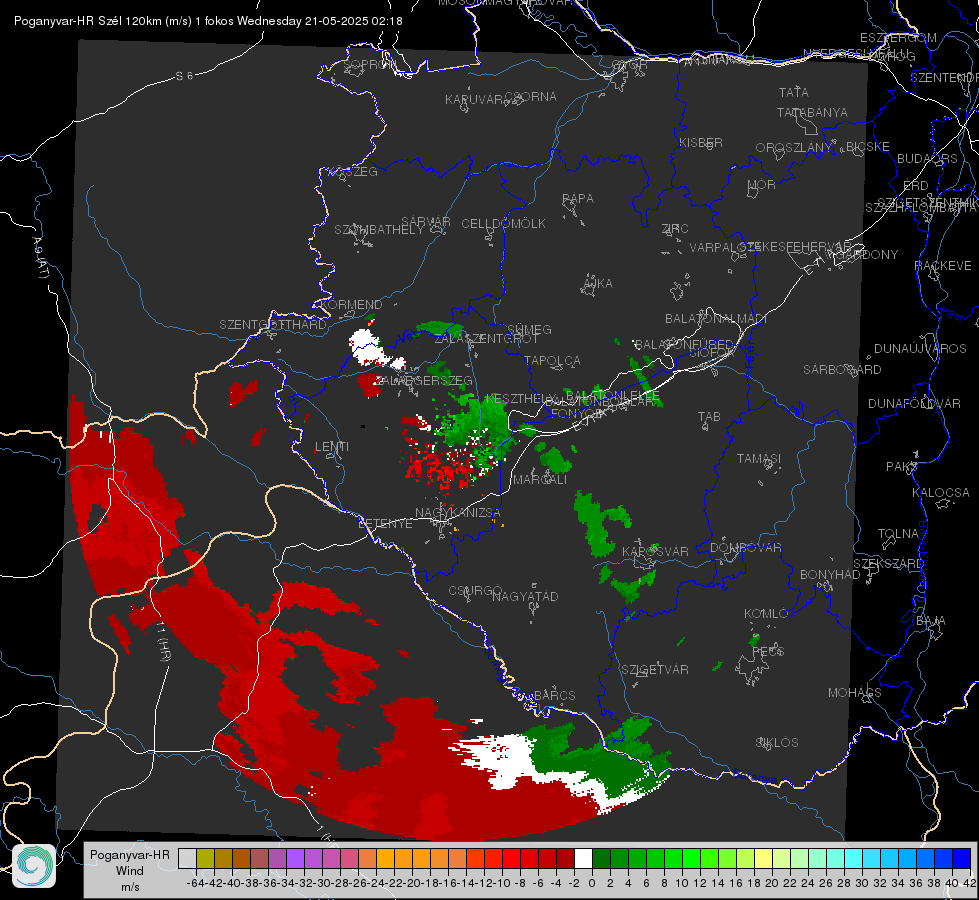Viewport: 979px width, 900px height.
Task: Click the KÖRMEND town label
Action: coord(350,305)
